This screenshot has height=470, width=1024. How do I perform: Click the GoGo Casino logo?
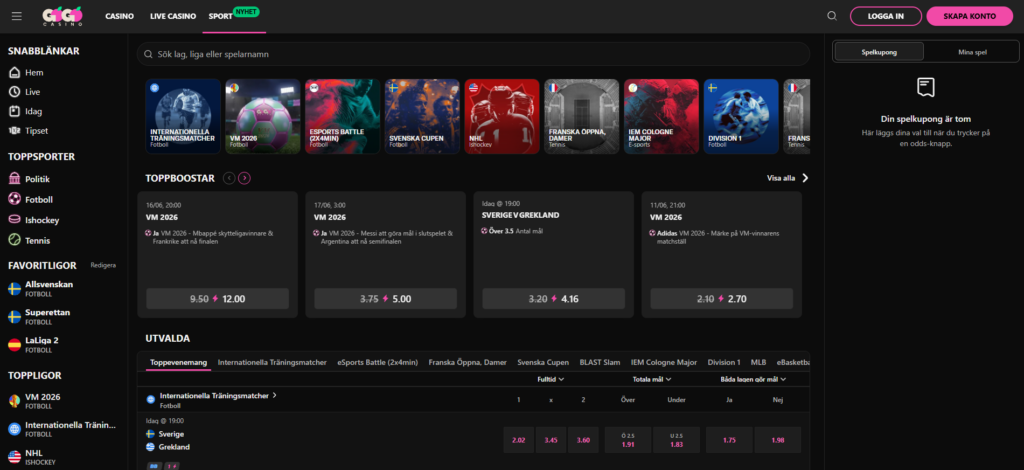coord(63,16)
